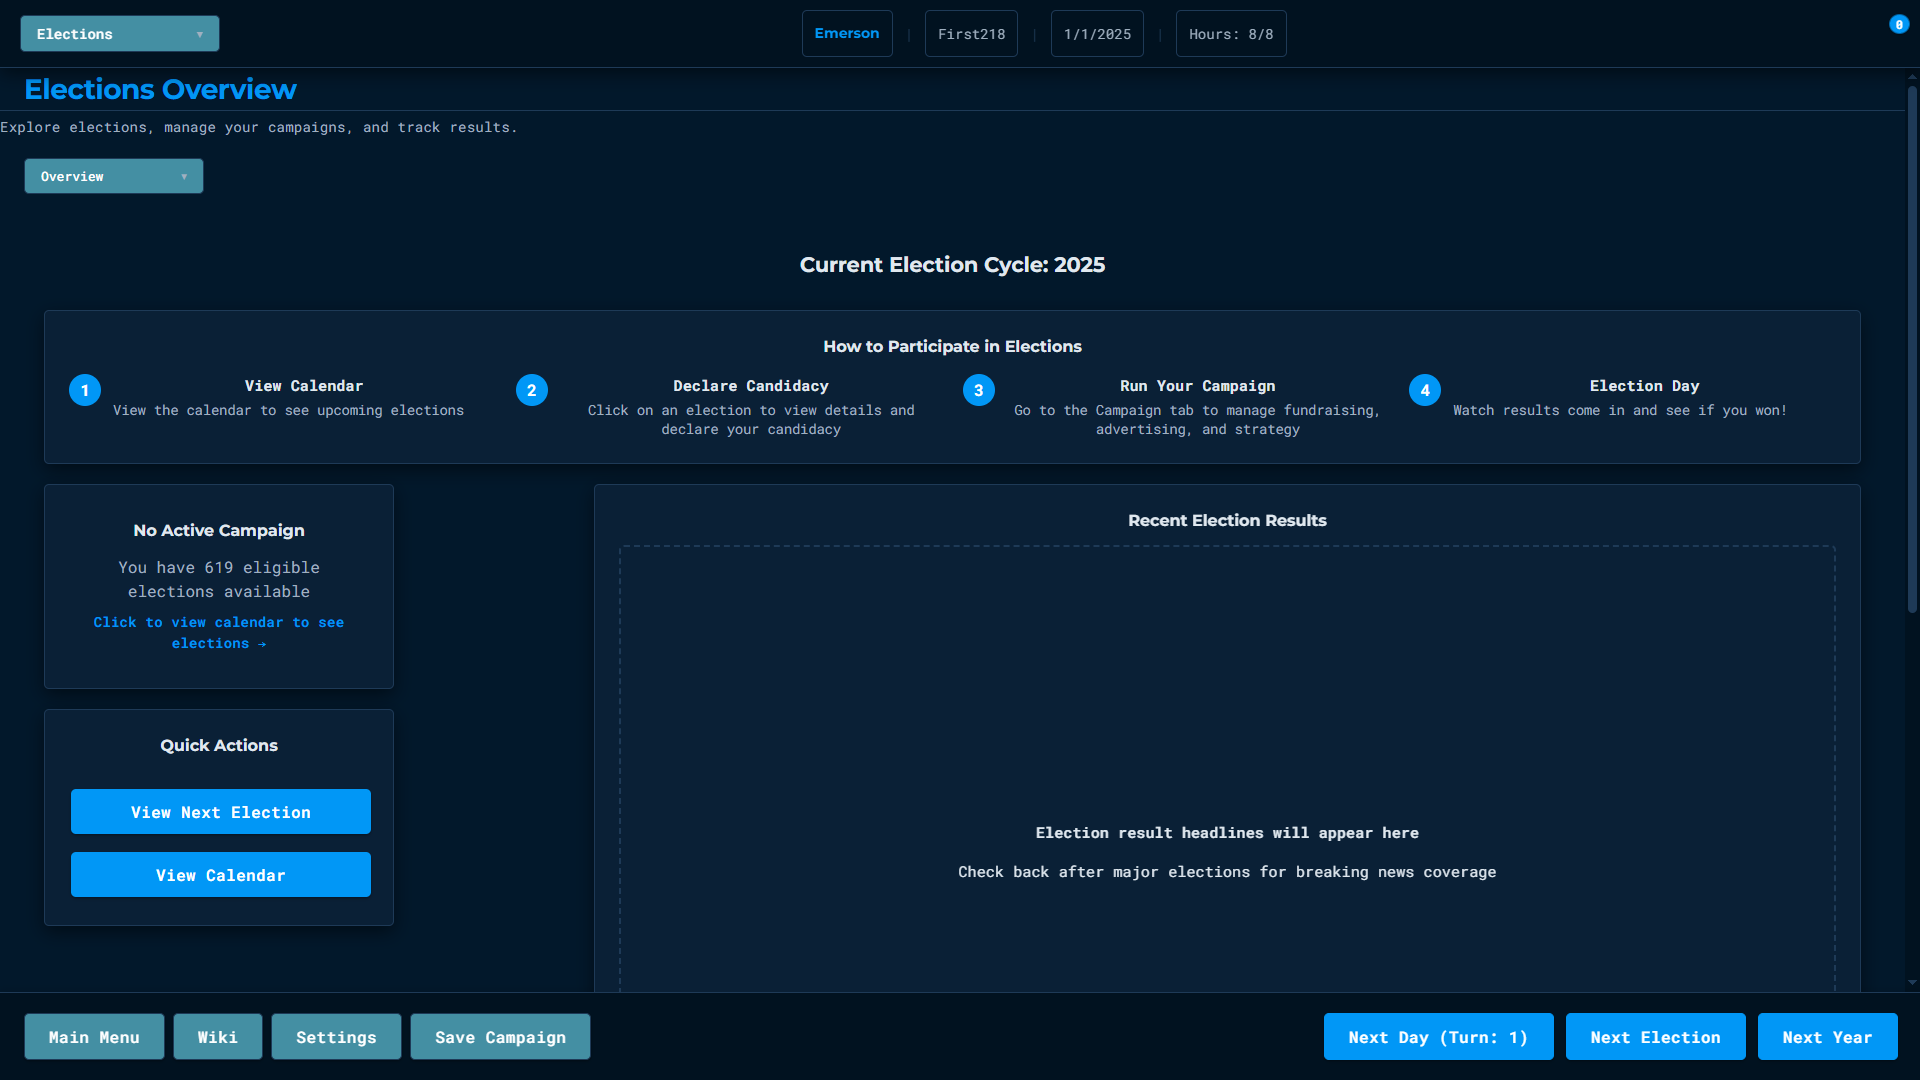Click the First218 party label
This screenshot has width=1920, height=1080.
(x=971, y=34)
